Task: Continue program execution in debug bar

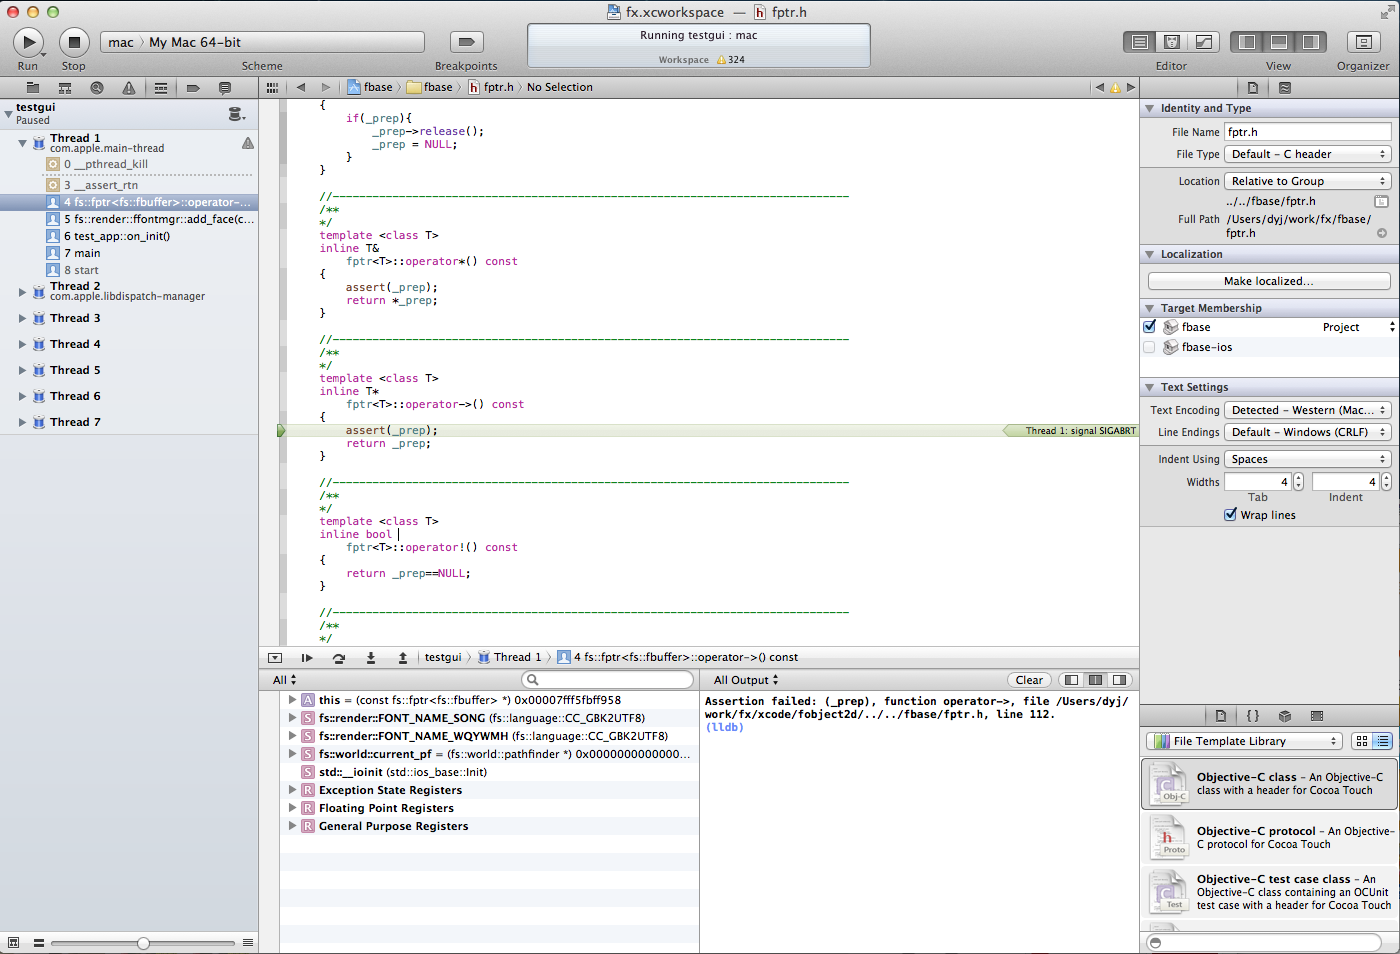Action: (307, 658)
